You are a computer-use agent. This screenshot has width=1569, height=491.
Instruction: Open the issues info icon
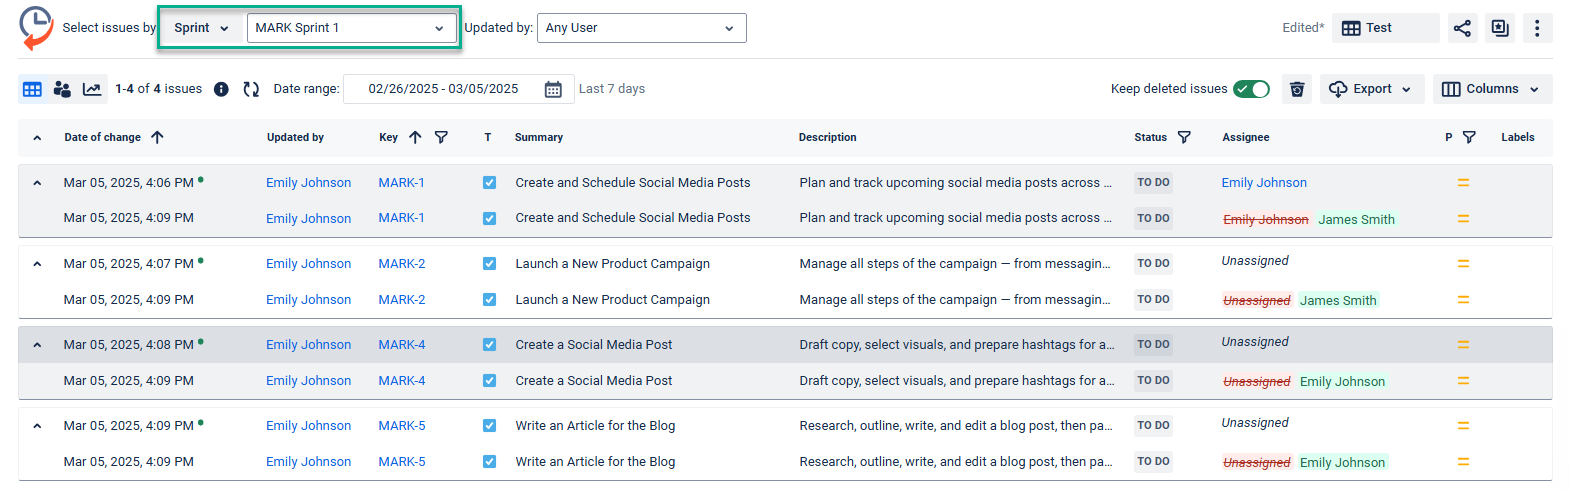point(222,89)
